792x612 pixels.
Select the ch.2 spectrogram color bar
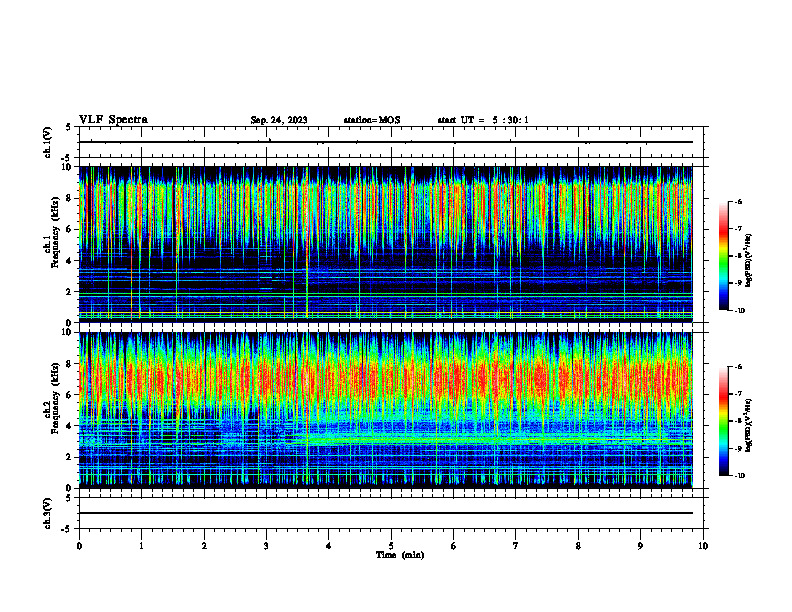[x=724, y=421]
